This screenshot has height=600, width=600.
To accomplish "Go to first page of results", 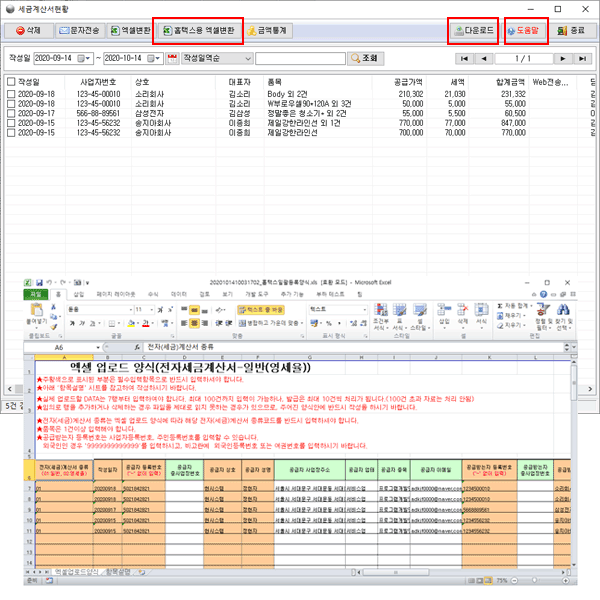I will 465,59.
